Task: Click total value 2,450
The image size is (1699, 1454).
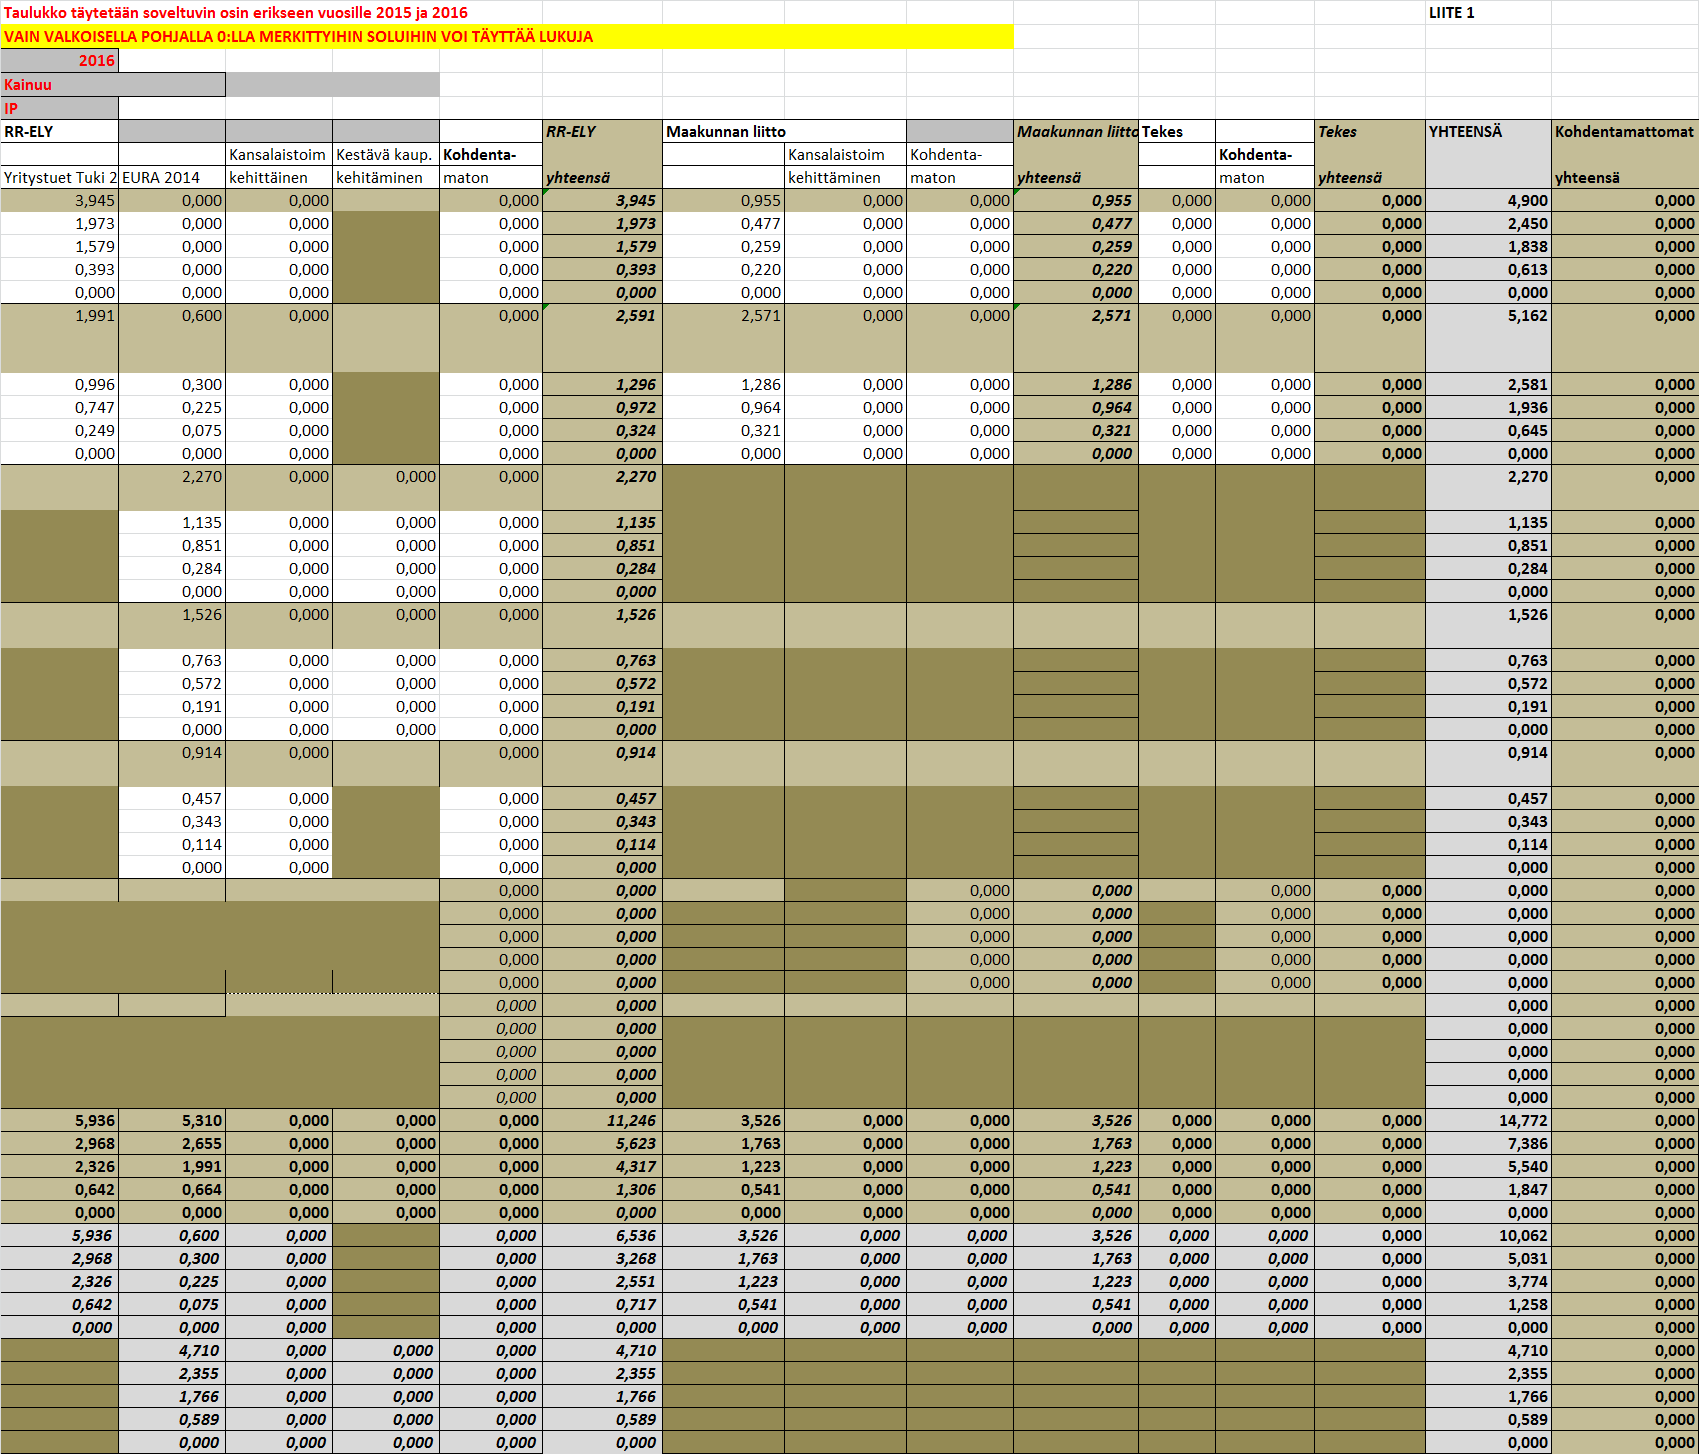Action: point(1488,223)
